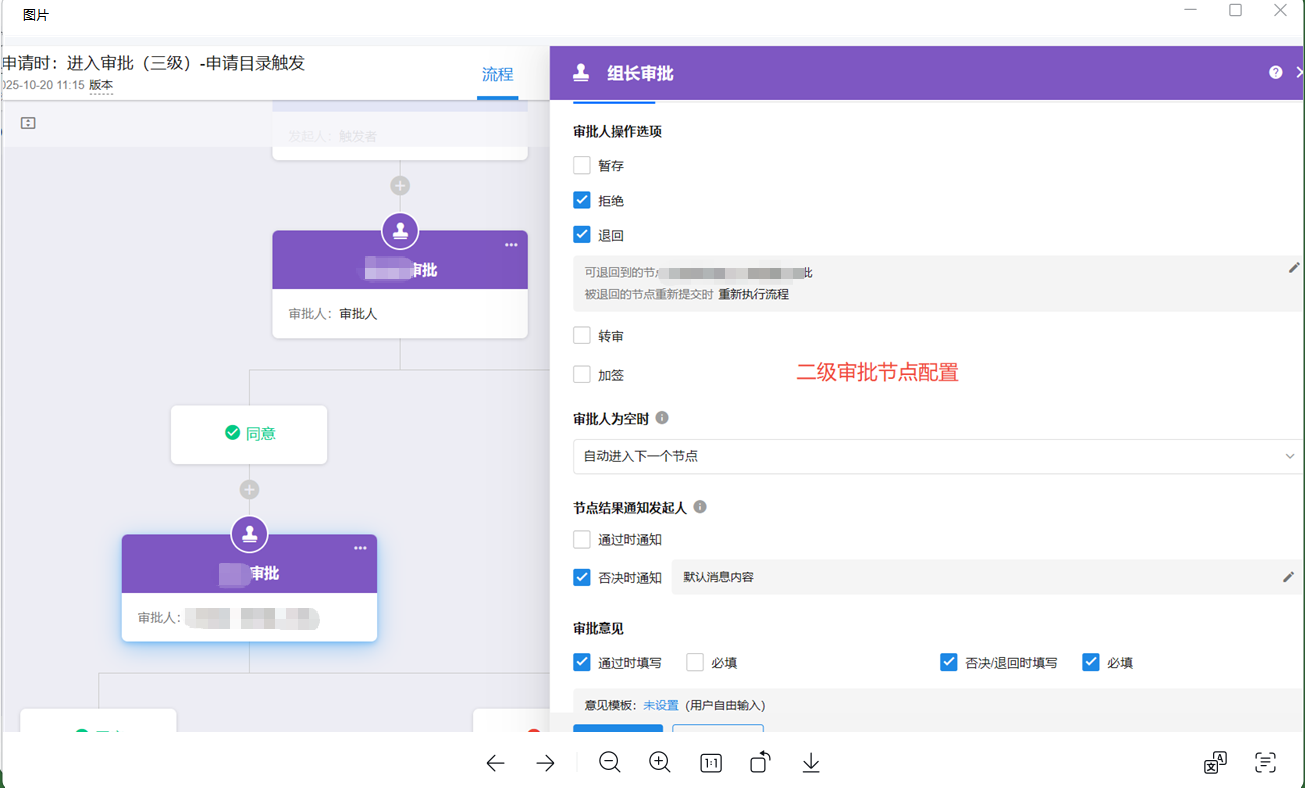
Task: Click the zoom out magnifier icon
Action: [609, 763]
